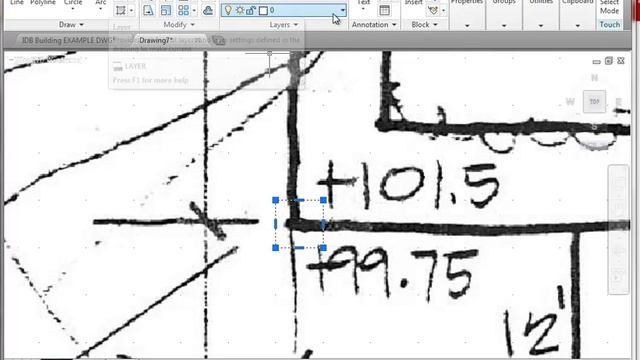Click the Select Mode button
This screenshot has height=360, width=640.
click(x=609, y=7)
